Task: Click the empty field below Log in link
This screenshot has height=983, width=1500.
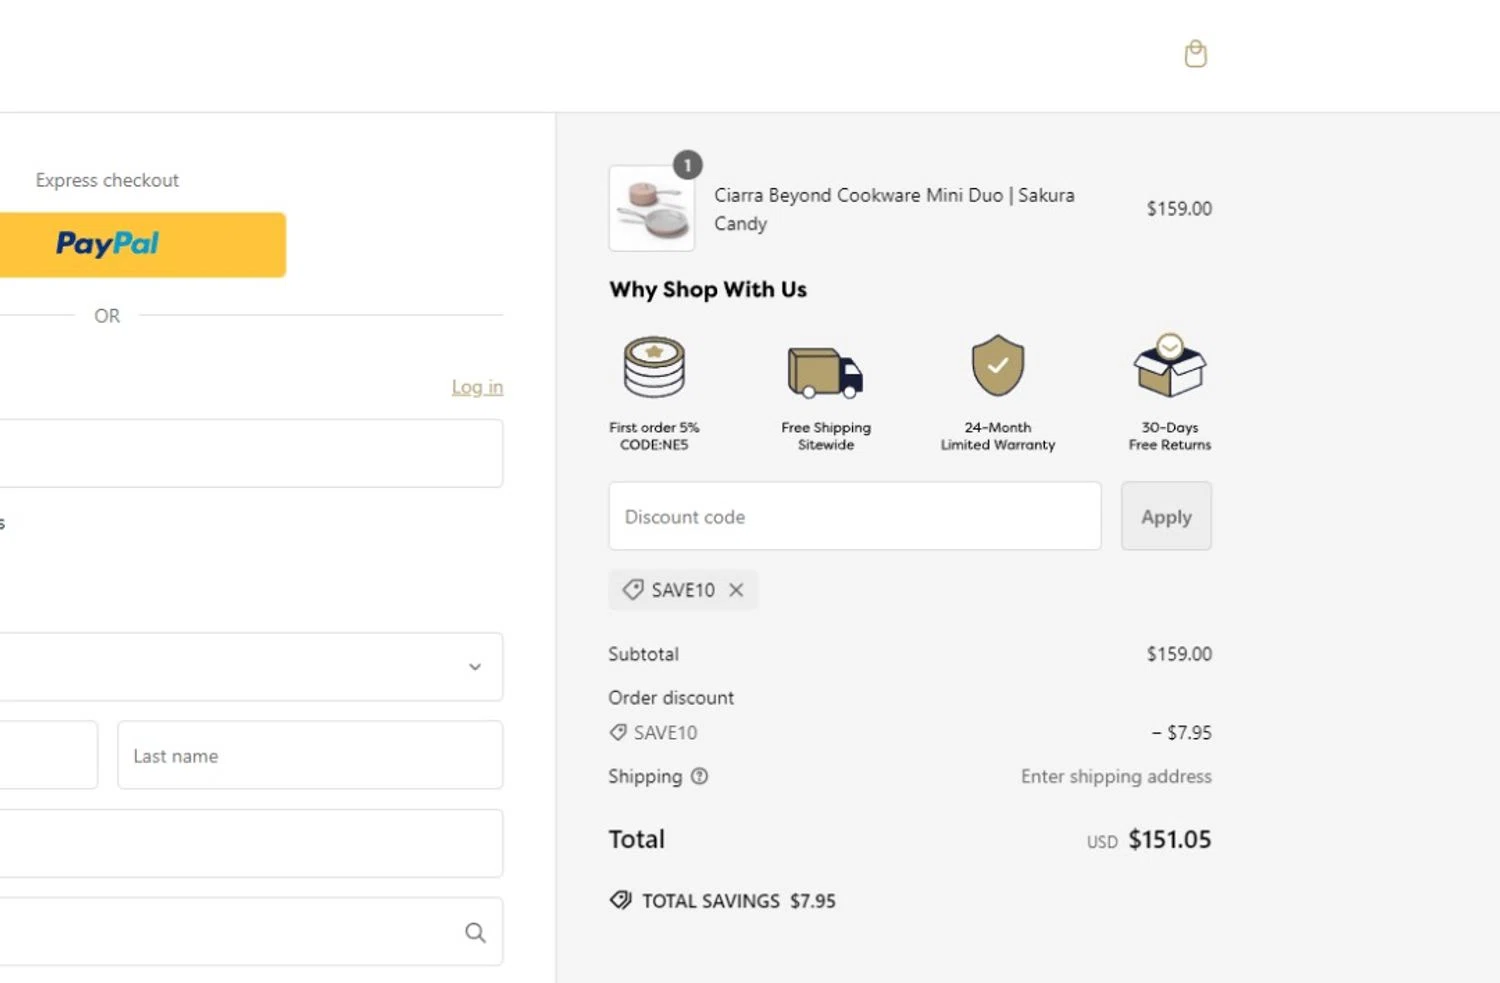Action: coord(250,453)
